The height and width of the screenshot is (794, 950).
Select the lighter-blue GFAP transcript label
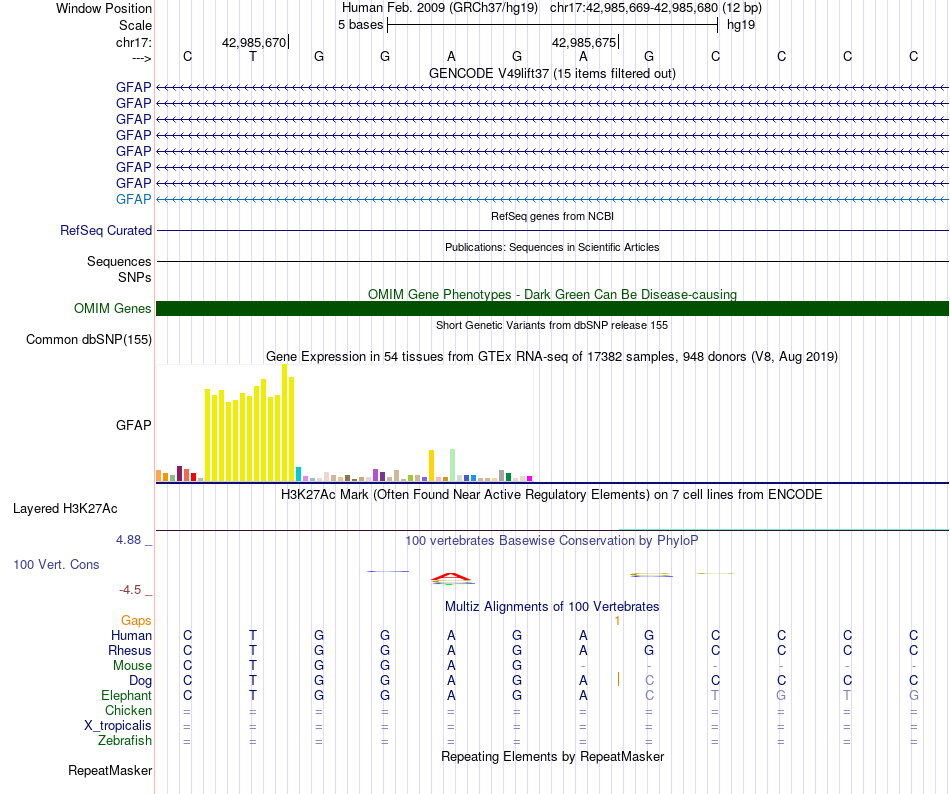pos(133,199)
